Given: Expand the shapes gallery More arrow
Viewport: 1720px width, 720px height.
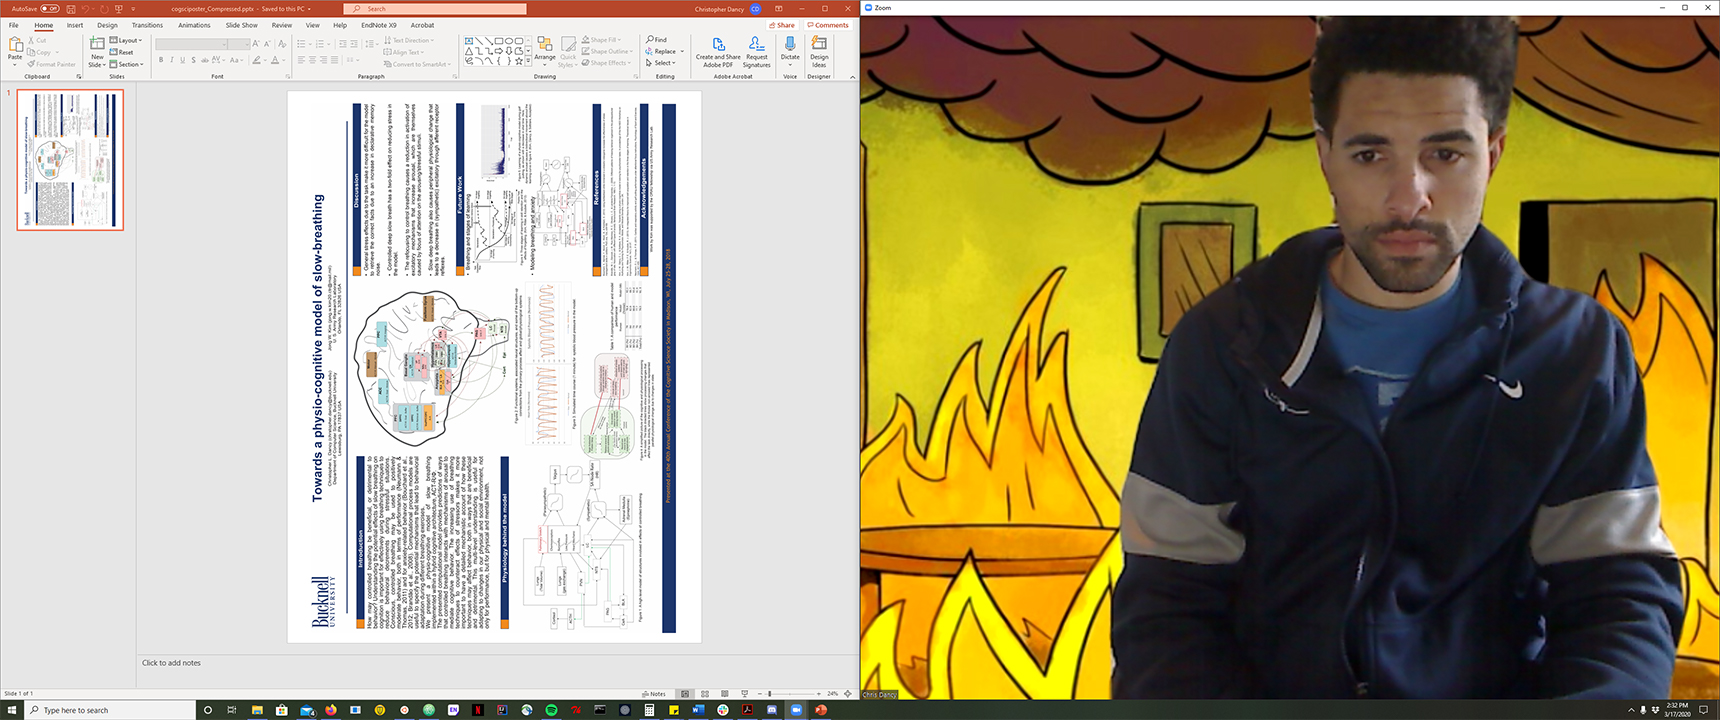Looking at the screenshot, I should [x=528, y=62].
